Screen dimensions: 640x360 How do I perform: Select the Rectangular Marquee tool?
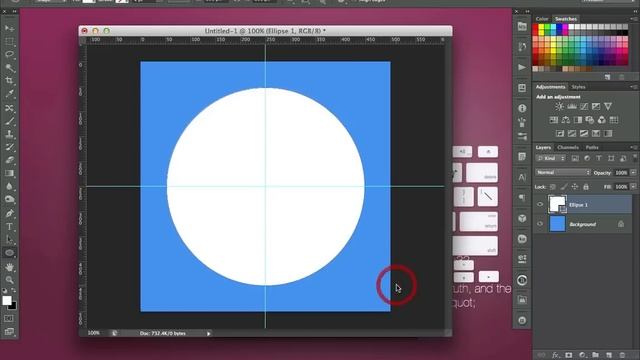pyautogui.click(x=9, y=41)
